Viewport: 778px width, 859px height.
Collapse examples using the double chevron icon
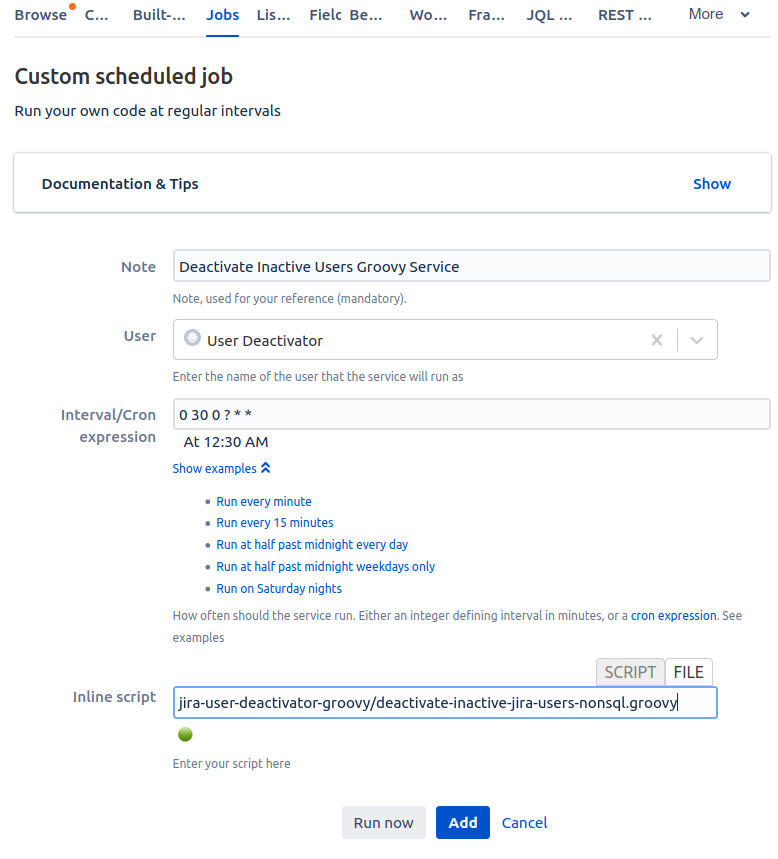[265, 468]
